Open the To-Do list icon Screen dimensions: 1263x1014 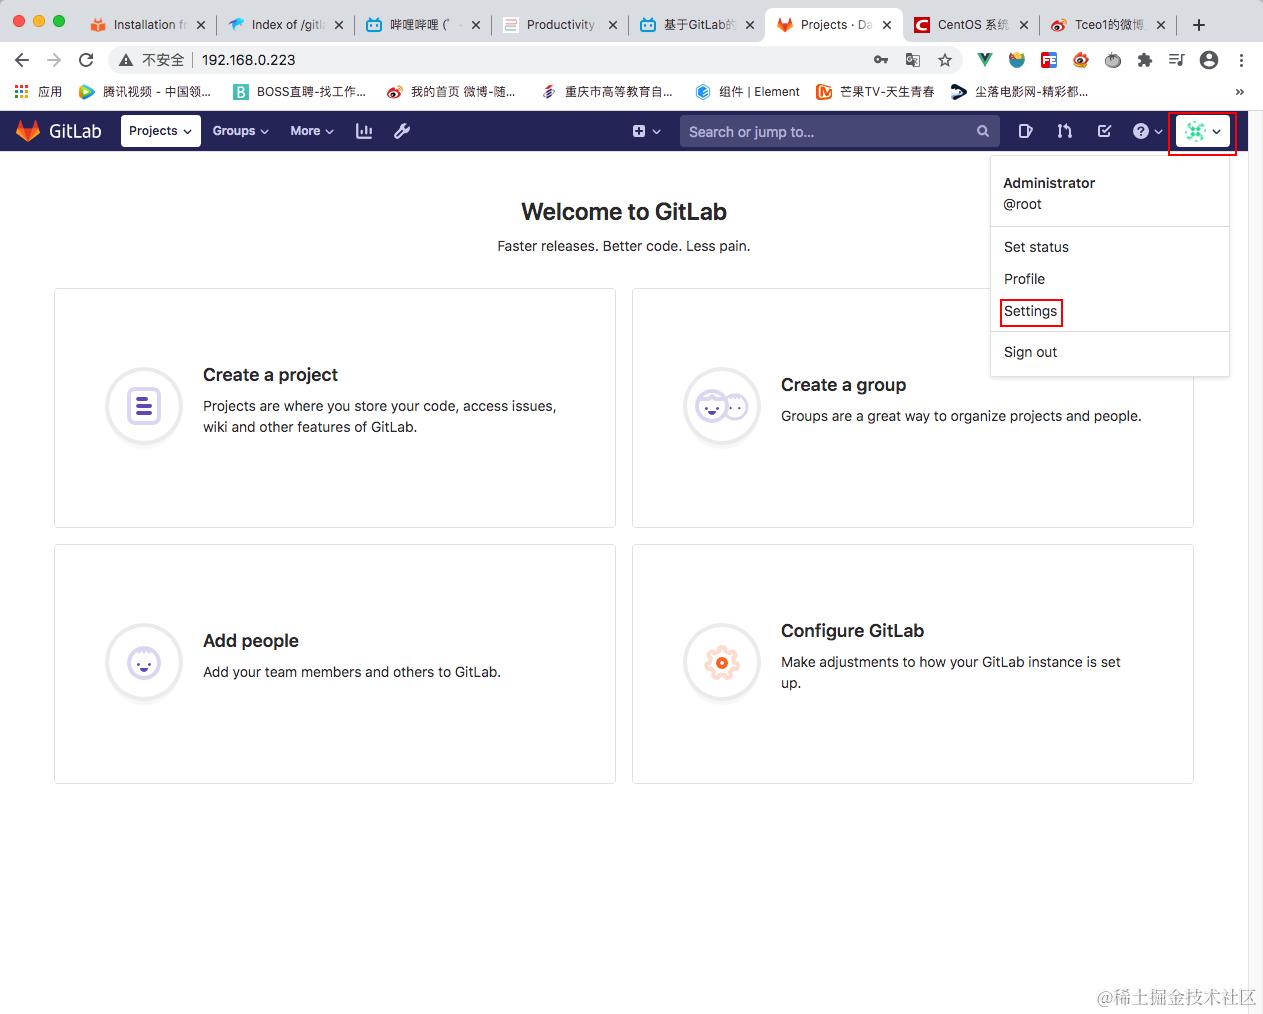pyautogui.click(x=1104, y=131)
